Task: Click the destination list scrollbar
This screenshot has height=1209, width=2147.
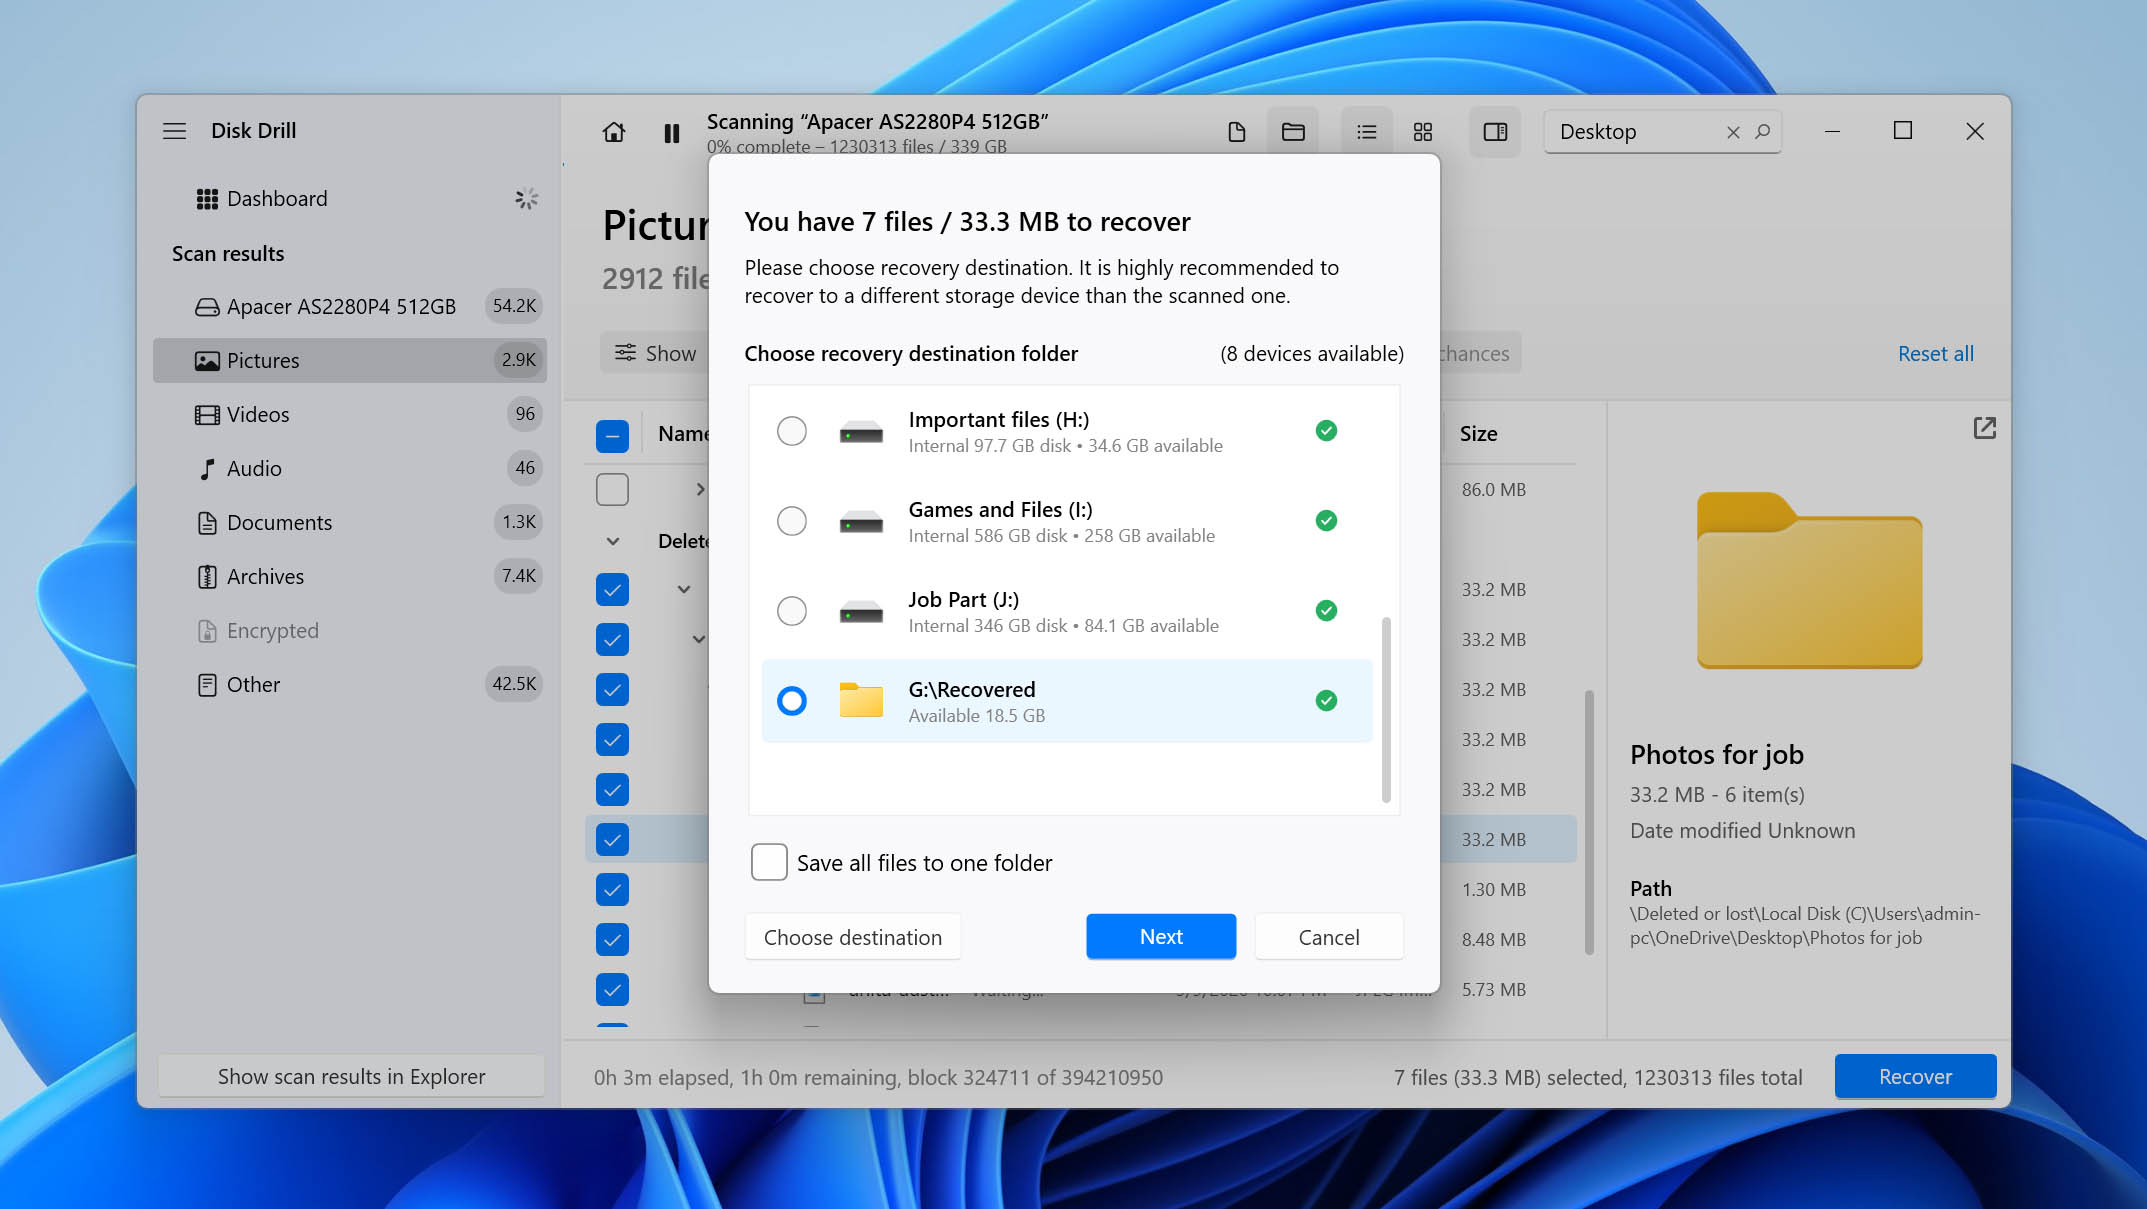Action: 1386,709
